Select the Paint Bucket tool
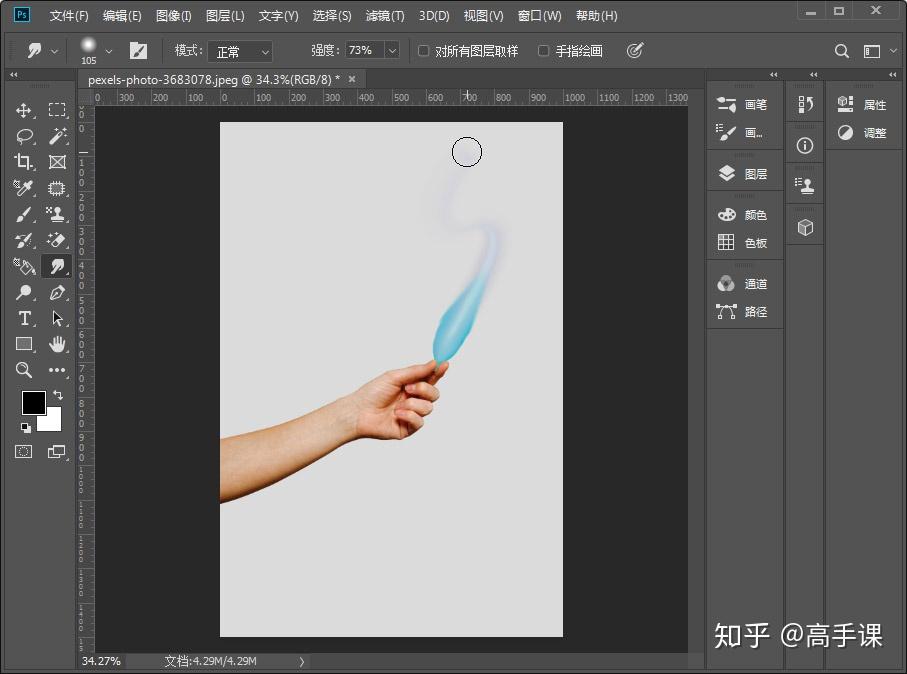 pyautogui.click(x=24, y=266)
